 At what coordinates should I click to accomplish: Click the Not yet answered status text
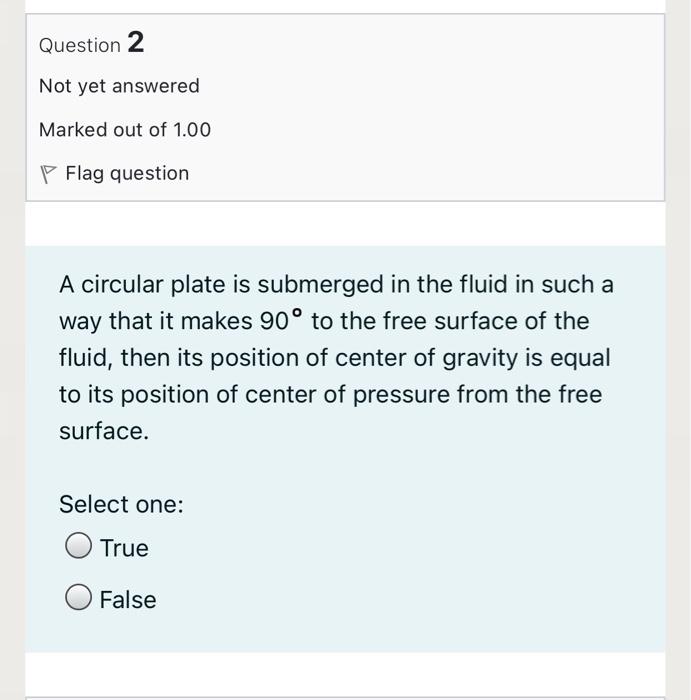(x=119, y=86)
